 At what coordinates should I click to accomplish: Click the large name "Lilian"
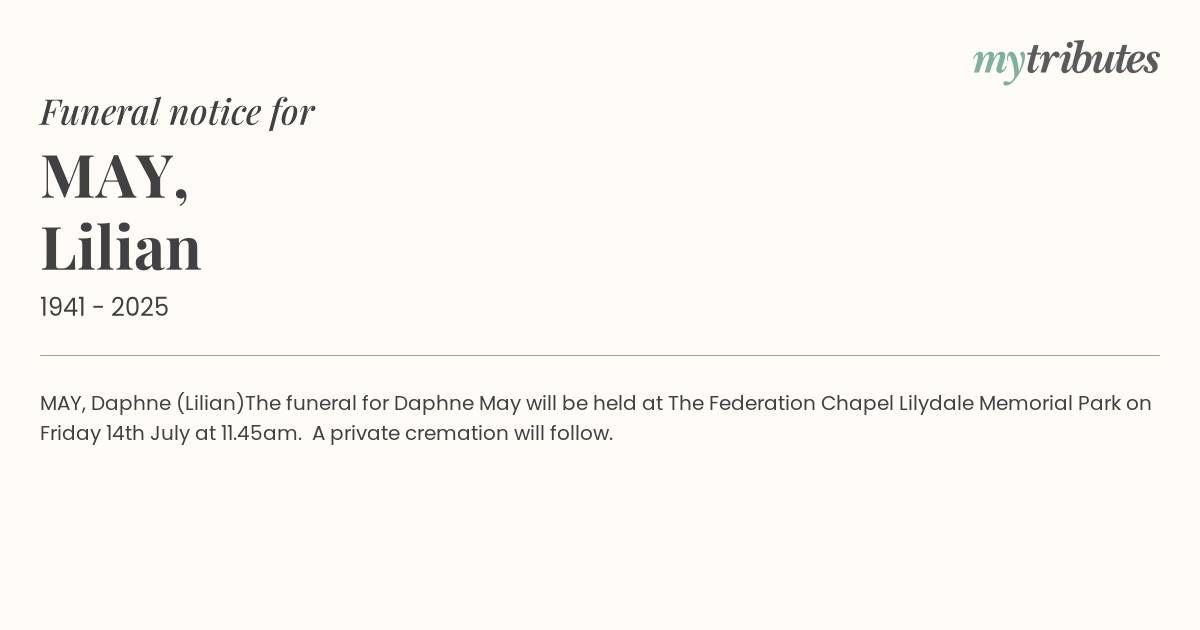coord(121,248)
